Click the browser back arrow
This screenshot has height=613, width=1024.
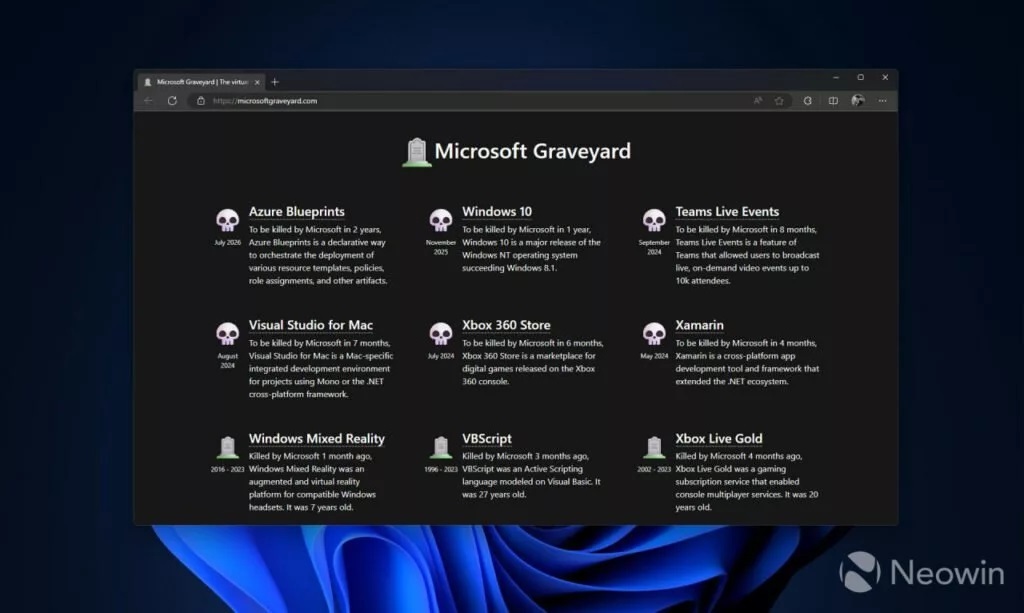[148, 101]
